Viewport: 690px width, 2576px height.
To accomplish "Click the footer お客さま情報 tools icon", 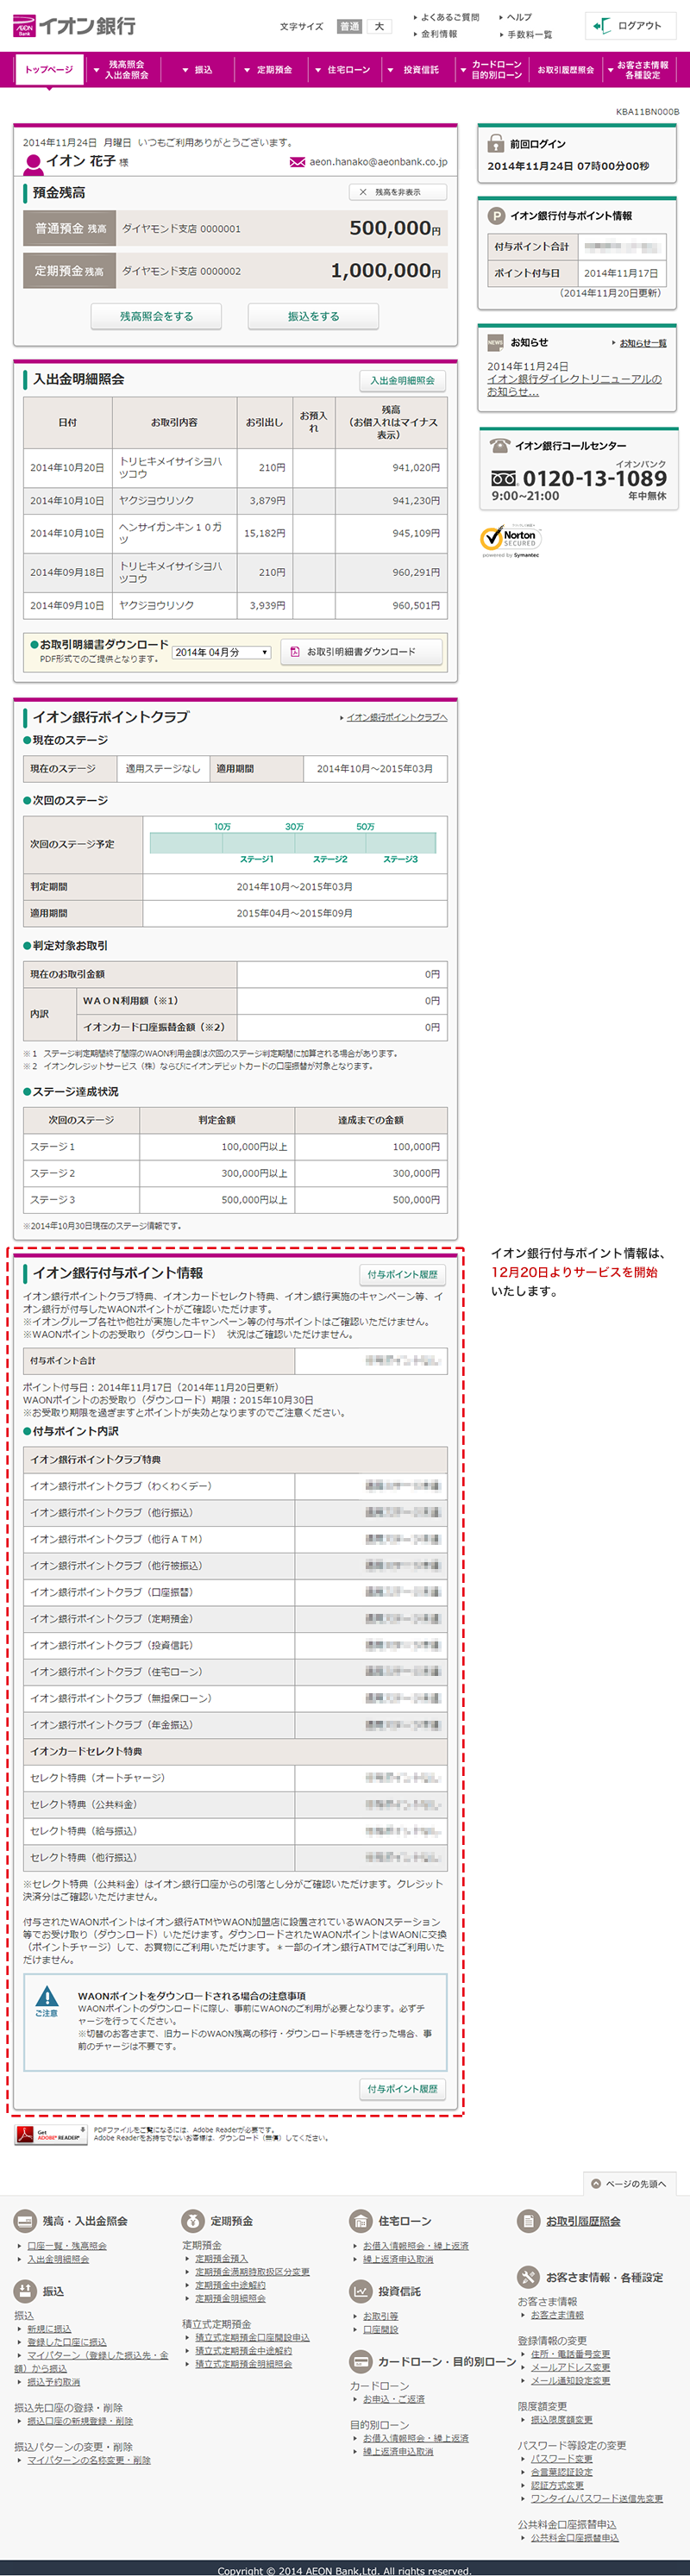I will point(528,2277).
